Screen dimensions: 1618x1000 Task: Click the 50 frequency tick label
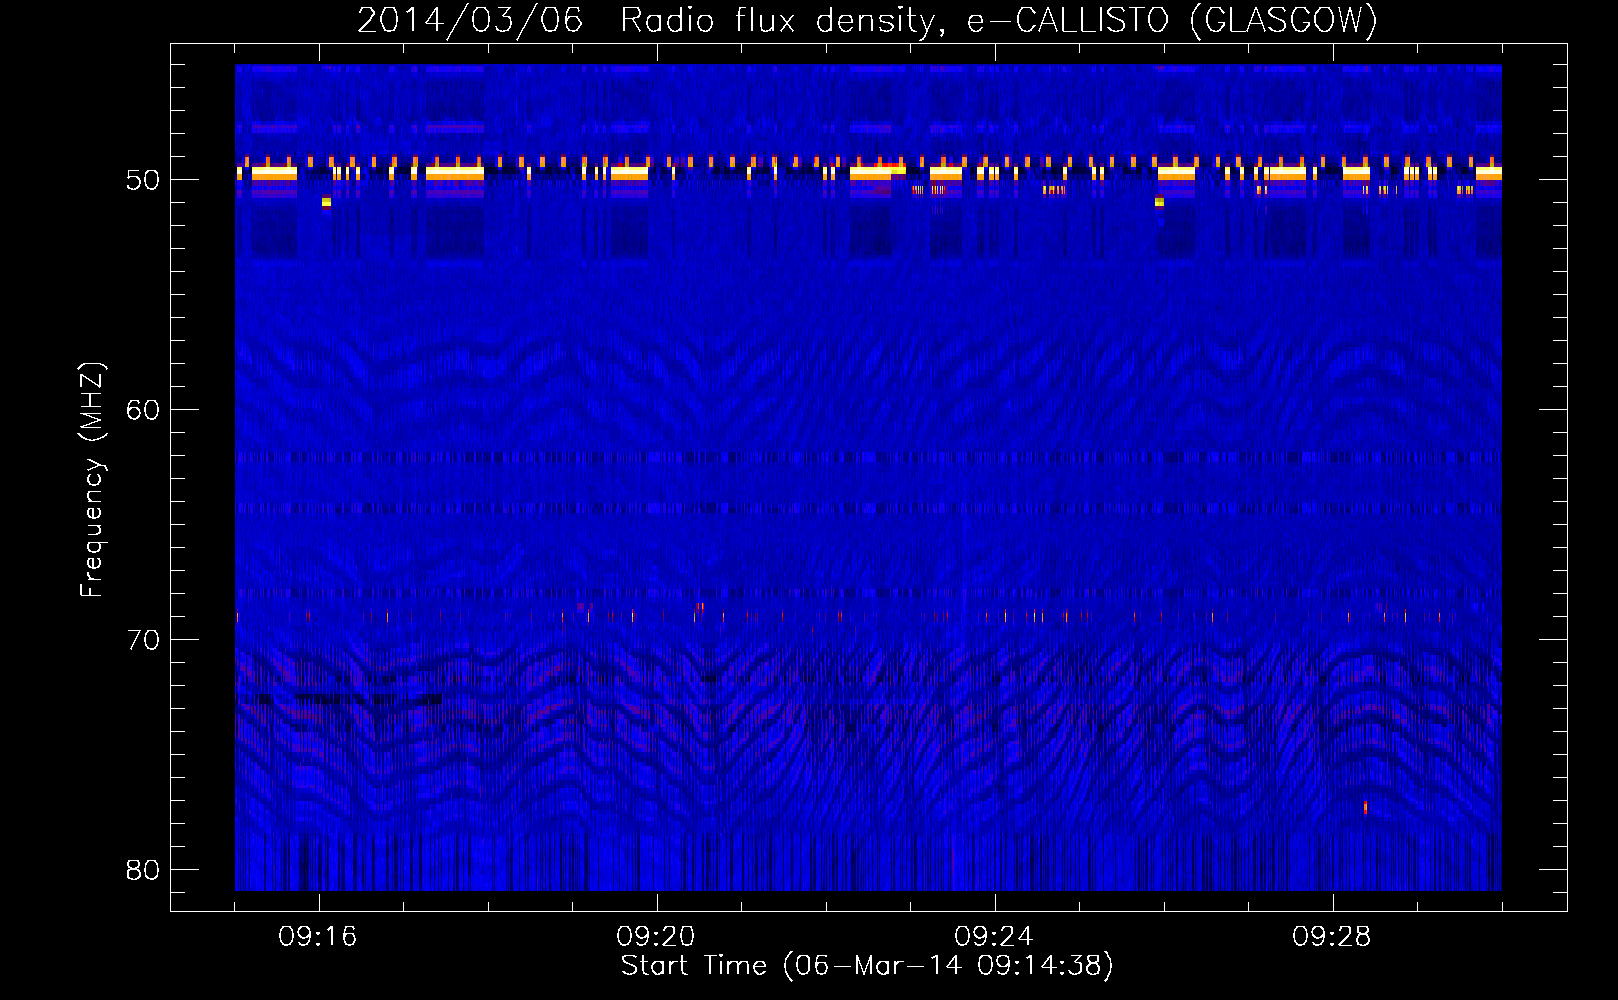point(143,180)
